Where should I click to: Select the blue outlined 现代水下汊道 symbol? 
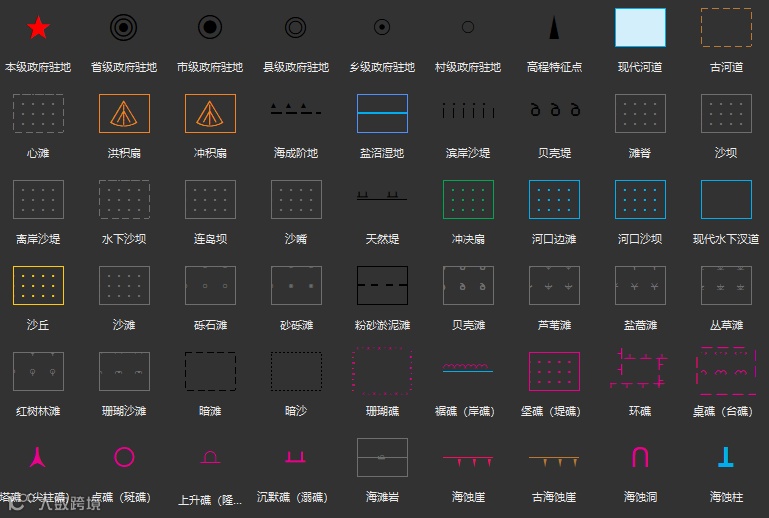(x=726, y=199)
